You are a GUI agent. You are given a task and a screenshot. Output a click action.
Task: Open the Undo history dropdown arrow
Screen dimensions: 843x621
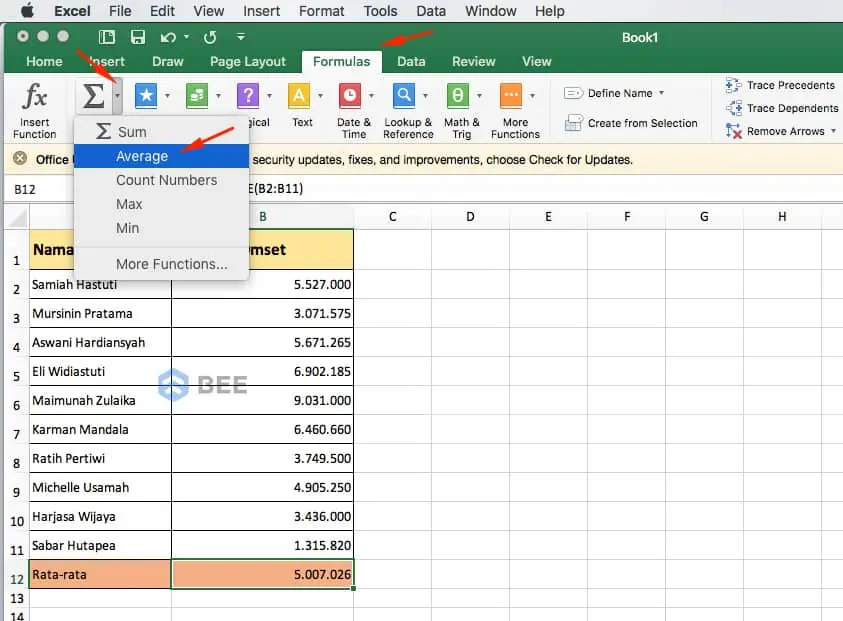(187, 37)
